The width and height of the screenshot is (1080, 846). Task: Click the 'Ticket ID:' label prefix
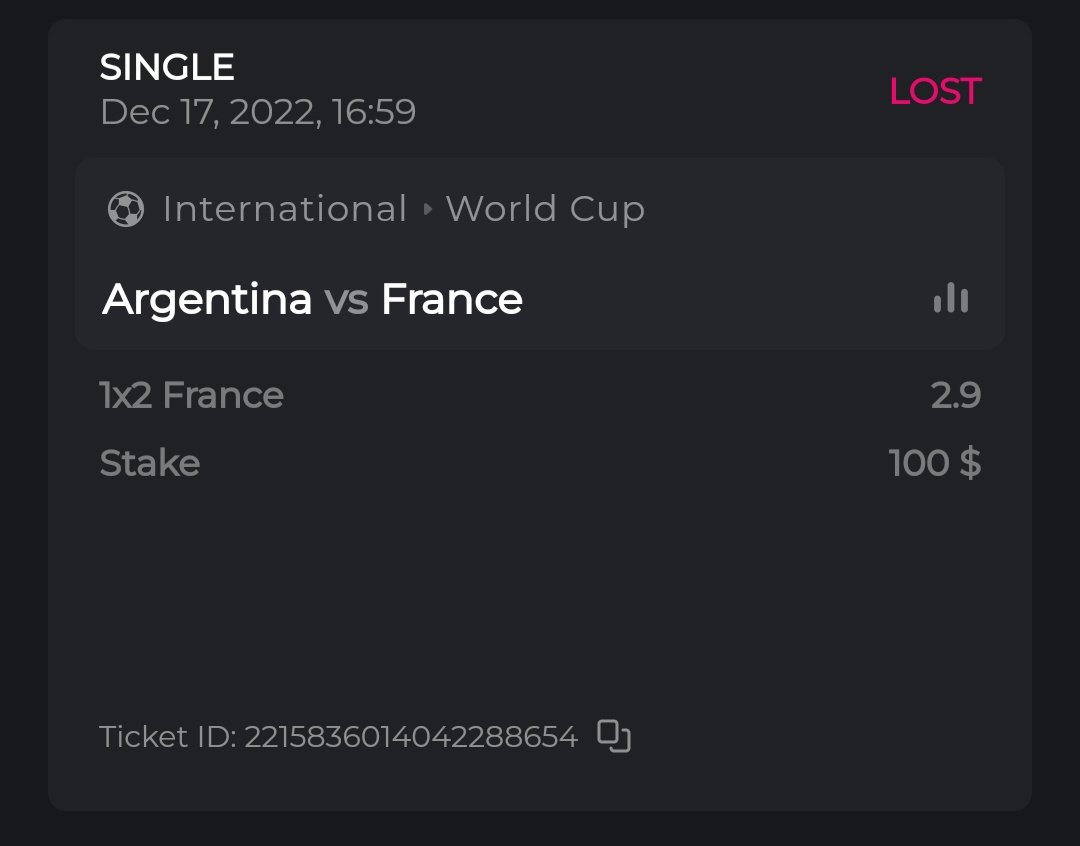point(168,737)
